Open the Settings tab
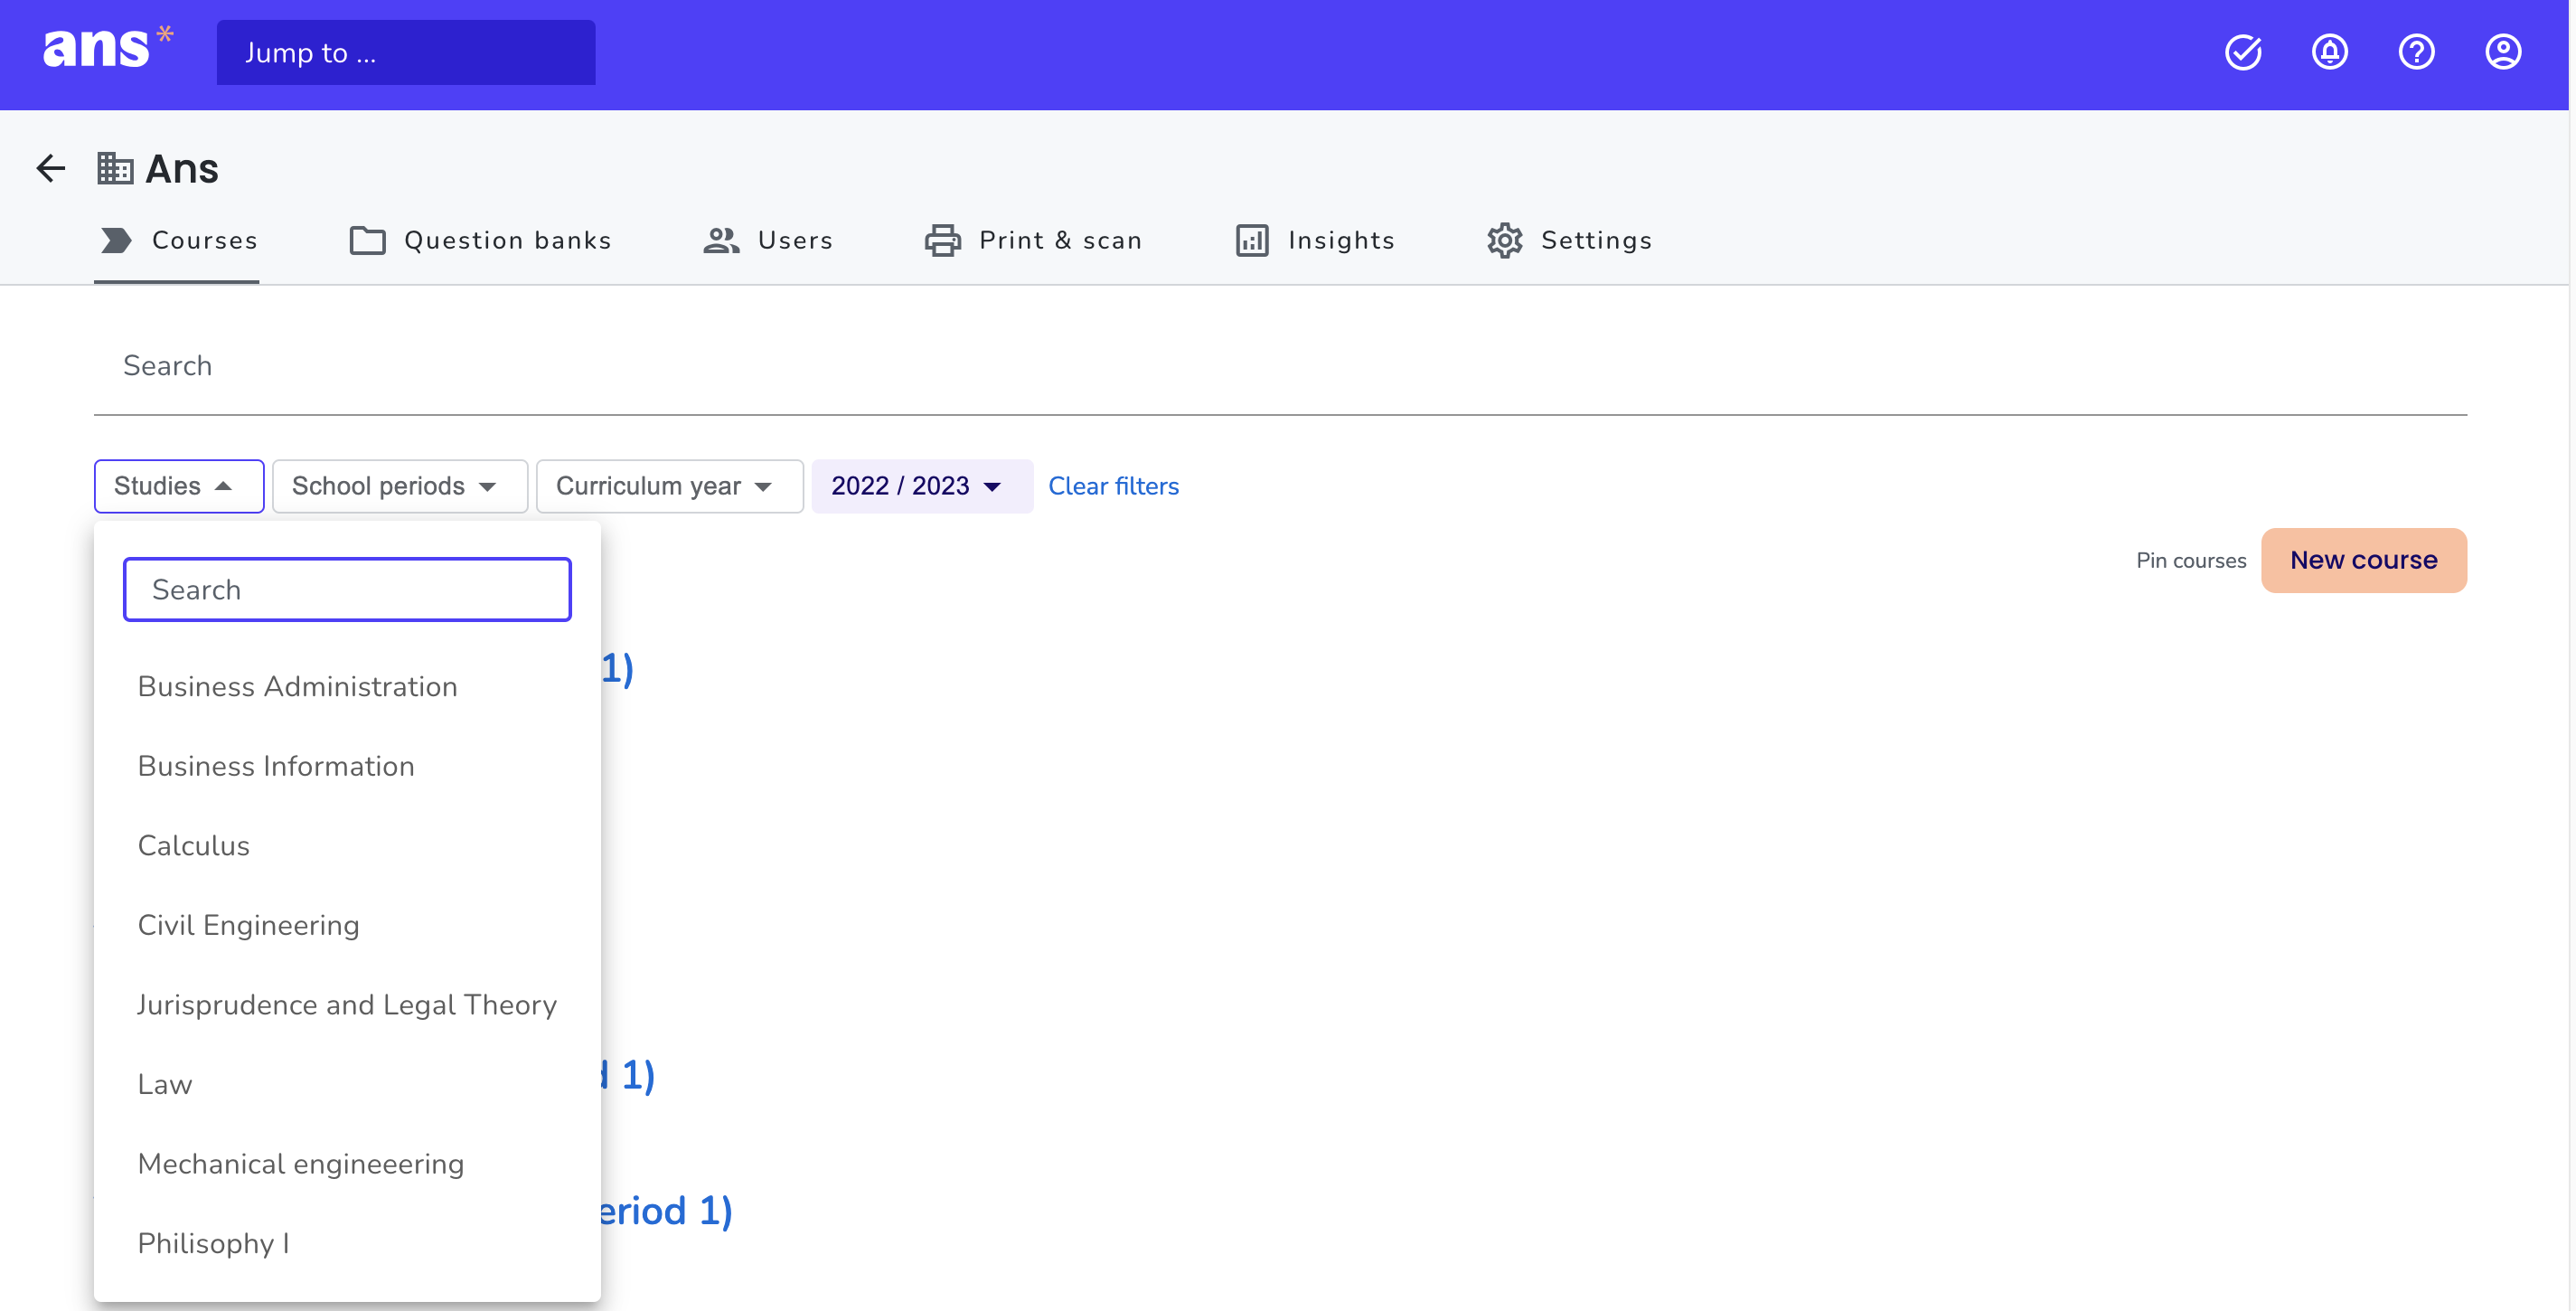 (x=1568, y=240)
